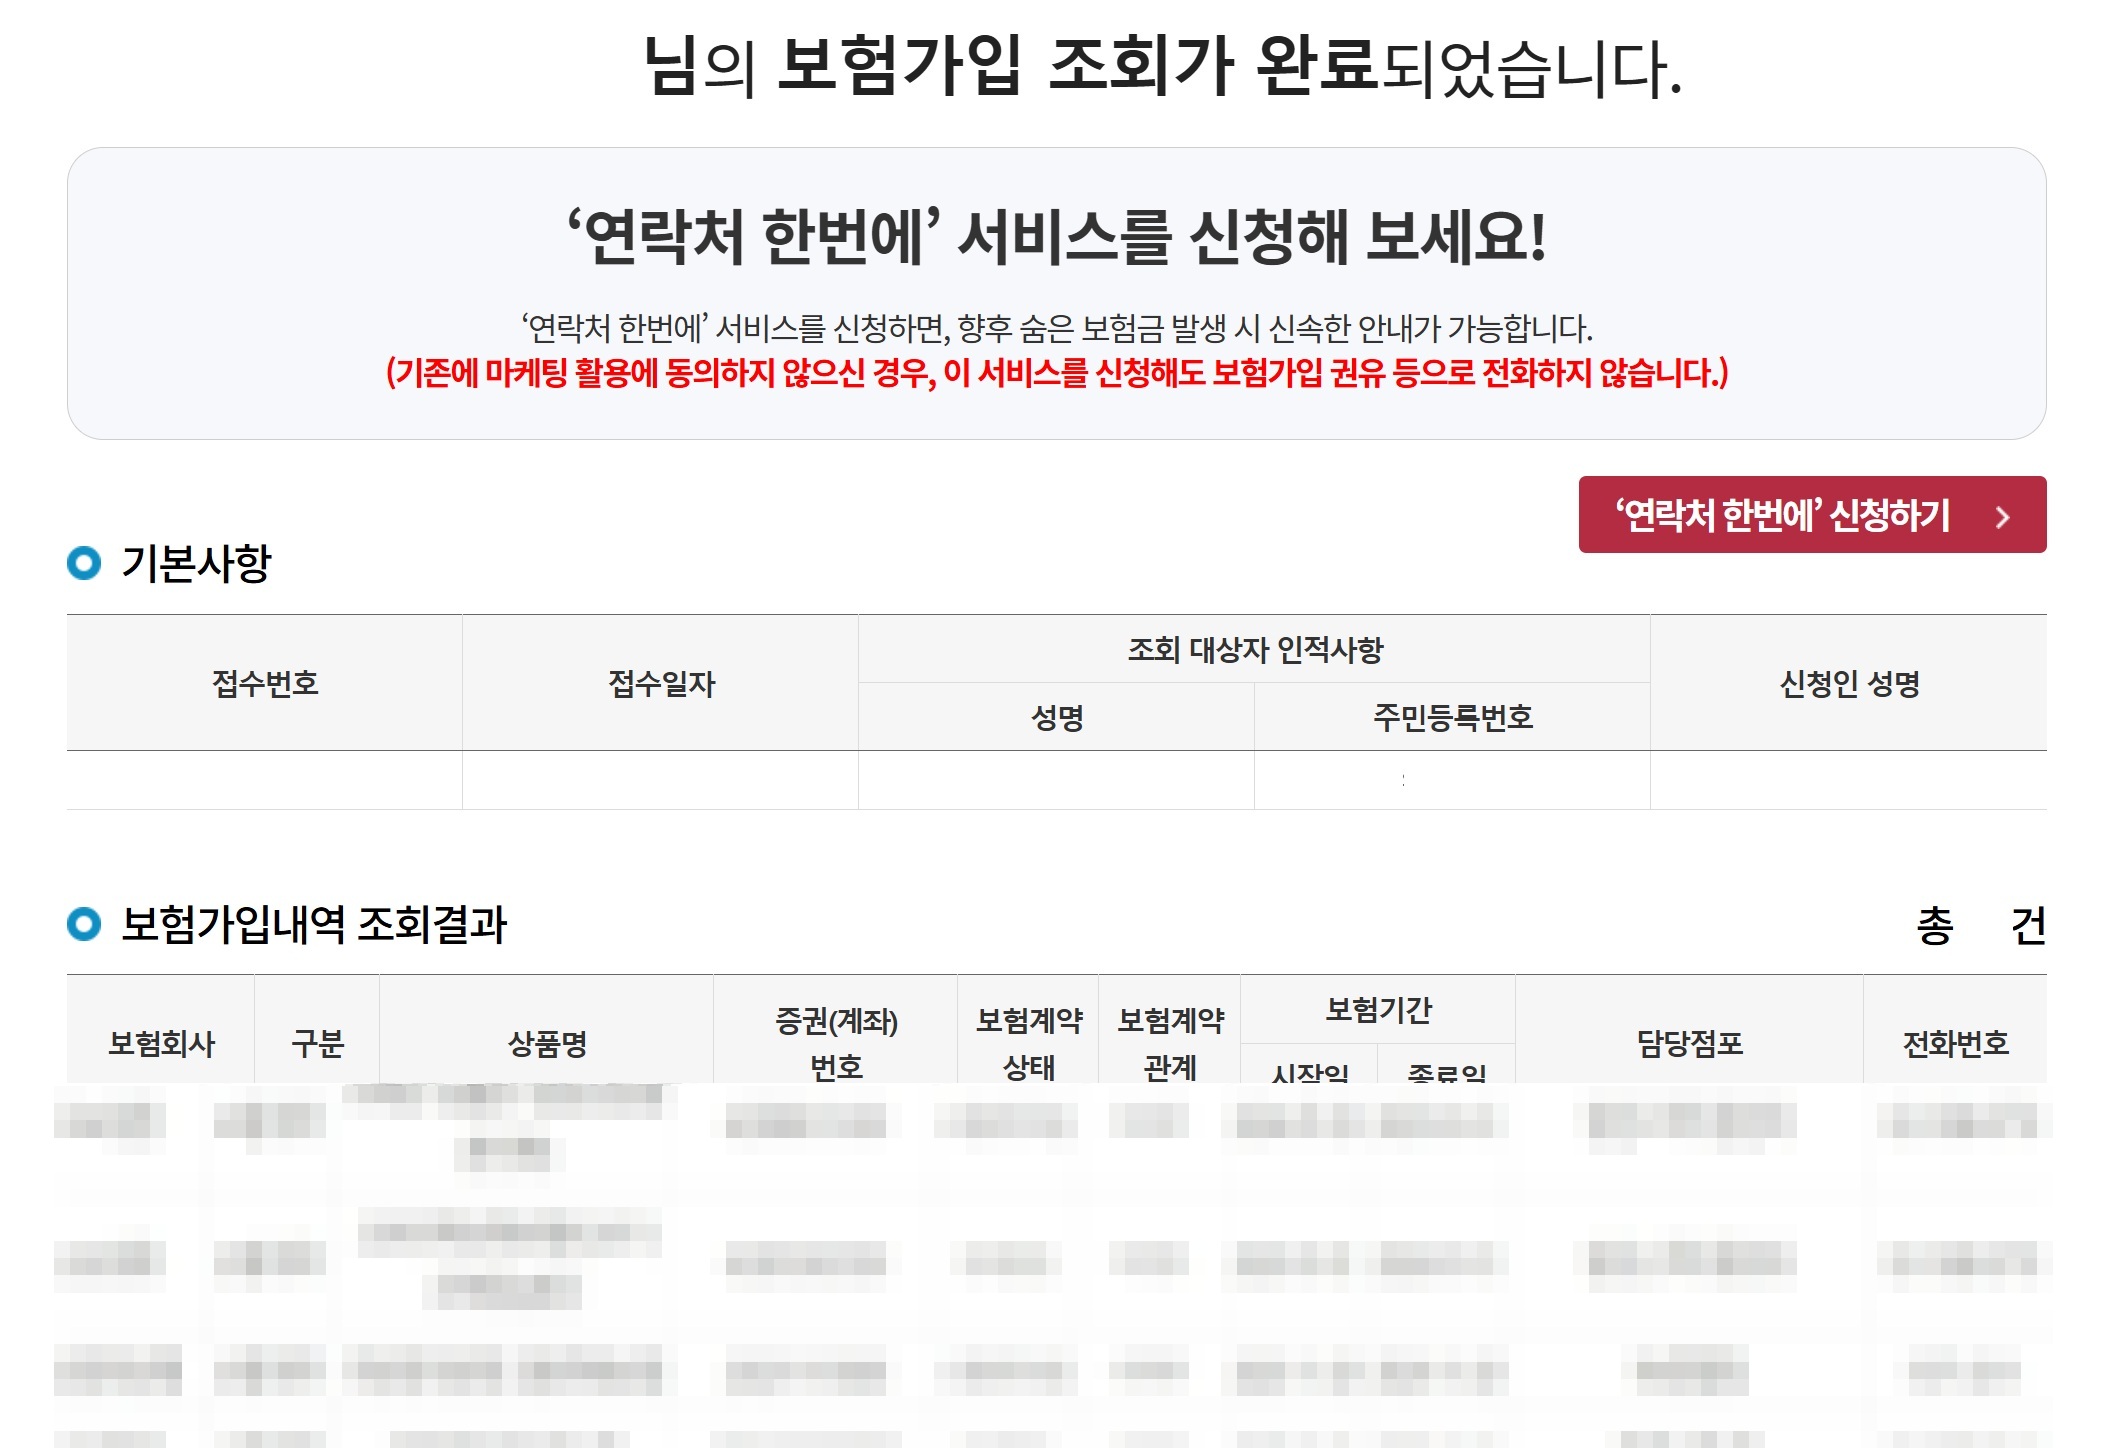
Task: Click the 조회 대상자 인적사항 header
Action: [1254, 650]
